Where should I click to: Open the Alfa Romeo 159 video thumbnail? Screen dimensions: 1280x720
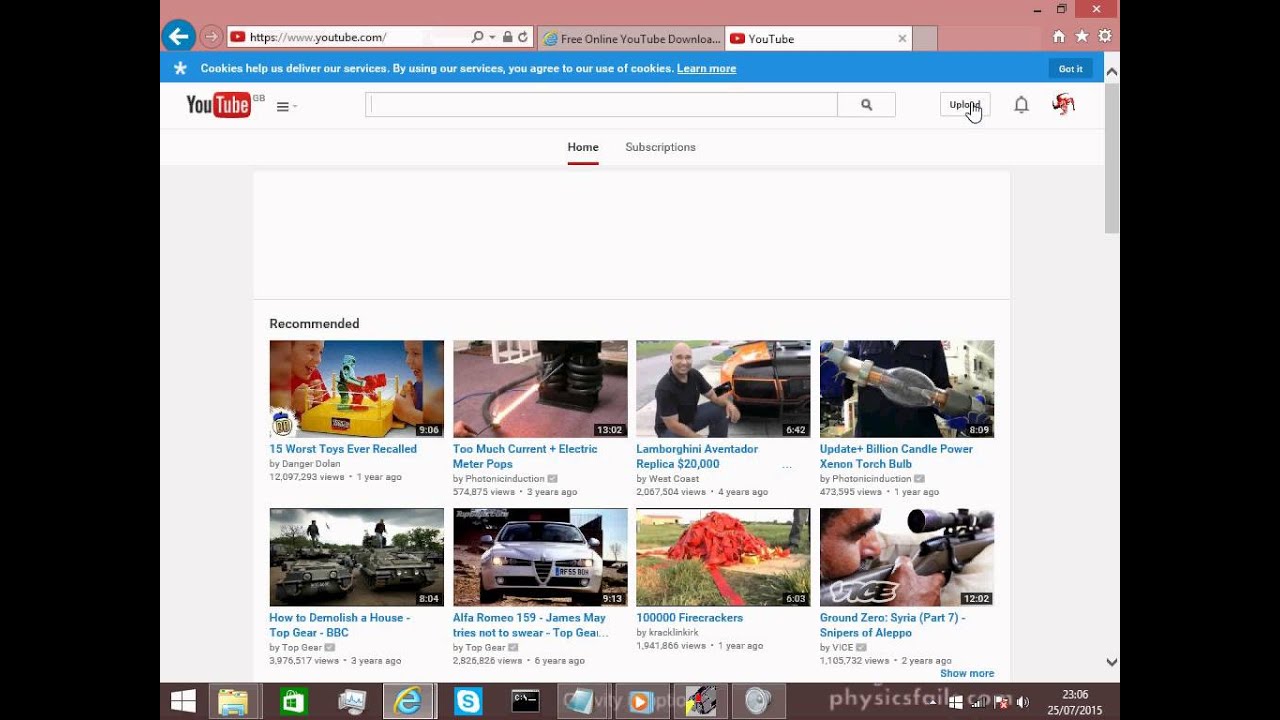coord(540,557)
